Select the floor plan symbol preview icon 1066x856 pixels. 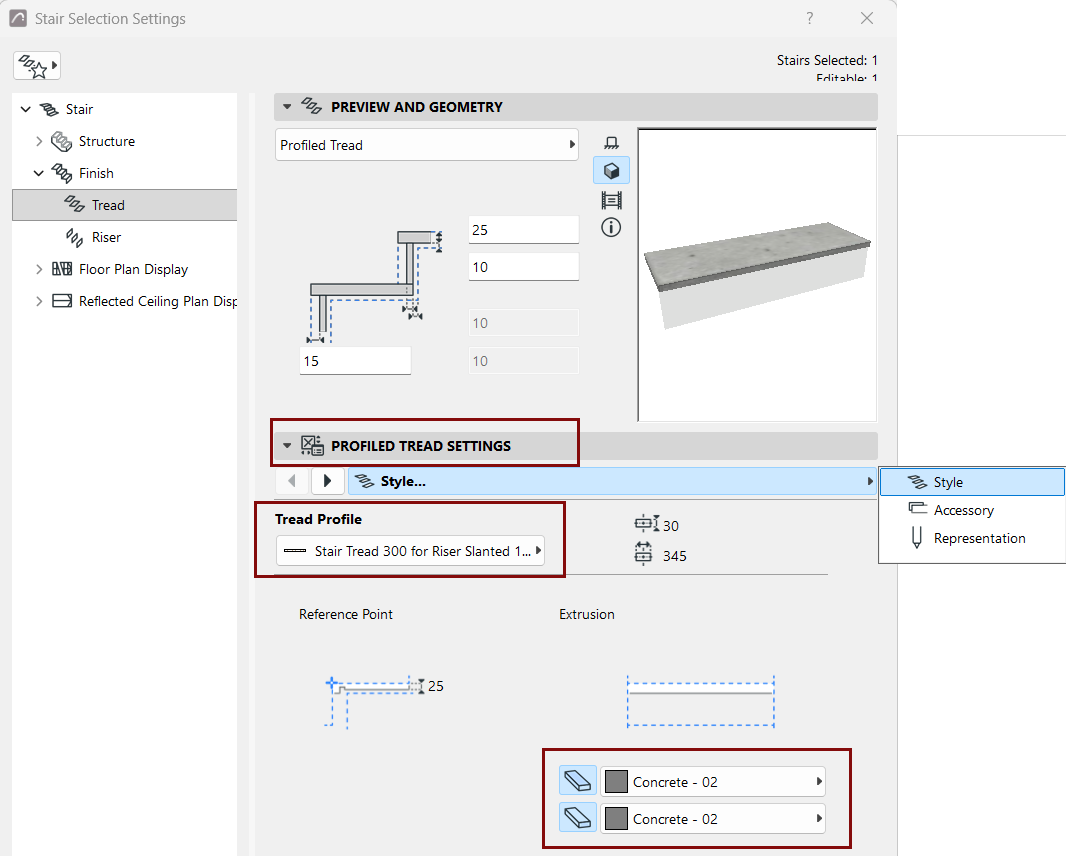611,143
